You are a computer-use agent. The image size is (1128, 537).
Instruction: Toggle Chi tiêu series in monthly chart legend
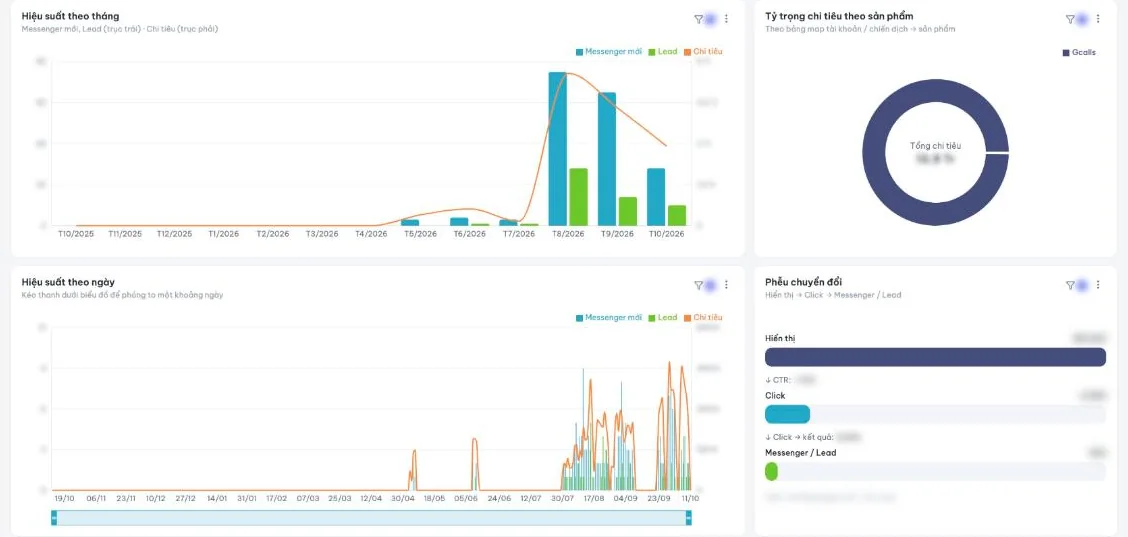(x=703, y=52)
